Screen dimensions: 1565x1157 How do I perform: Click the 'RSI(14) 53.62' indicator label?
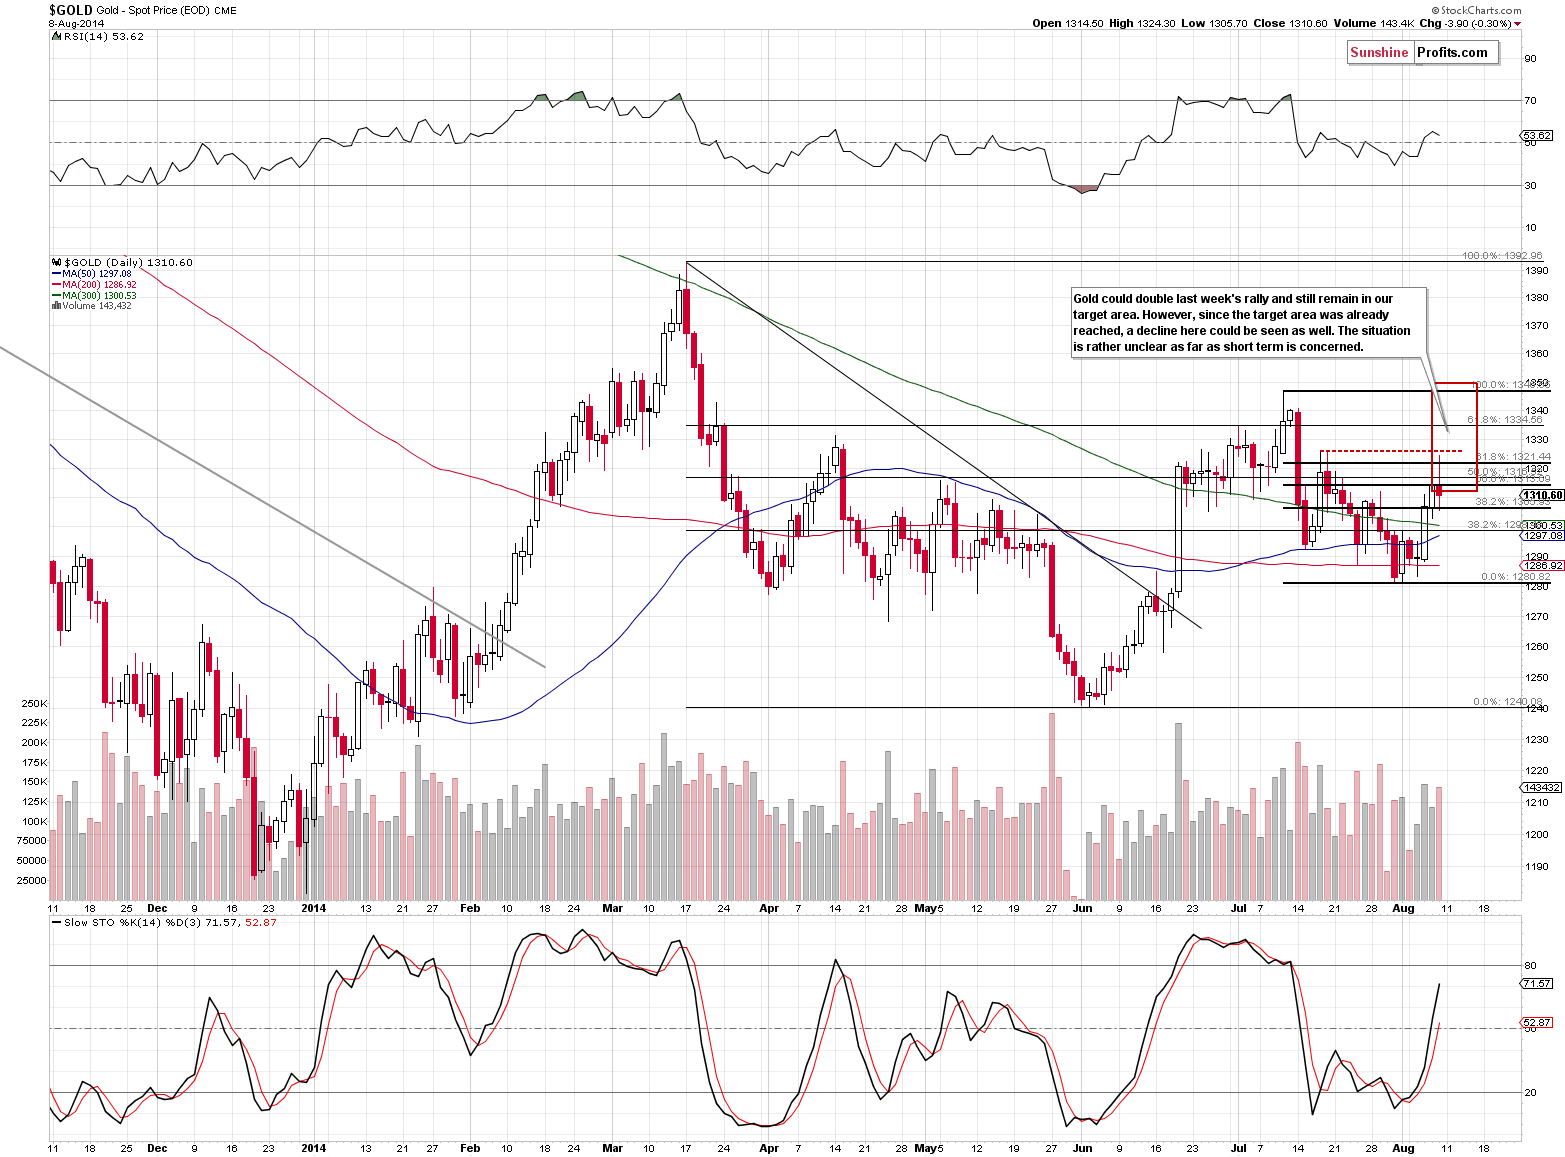pyautogui.click(x=102, y=37)
